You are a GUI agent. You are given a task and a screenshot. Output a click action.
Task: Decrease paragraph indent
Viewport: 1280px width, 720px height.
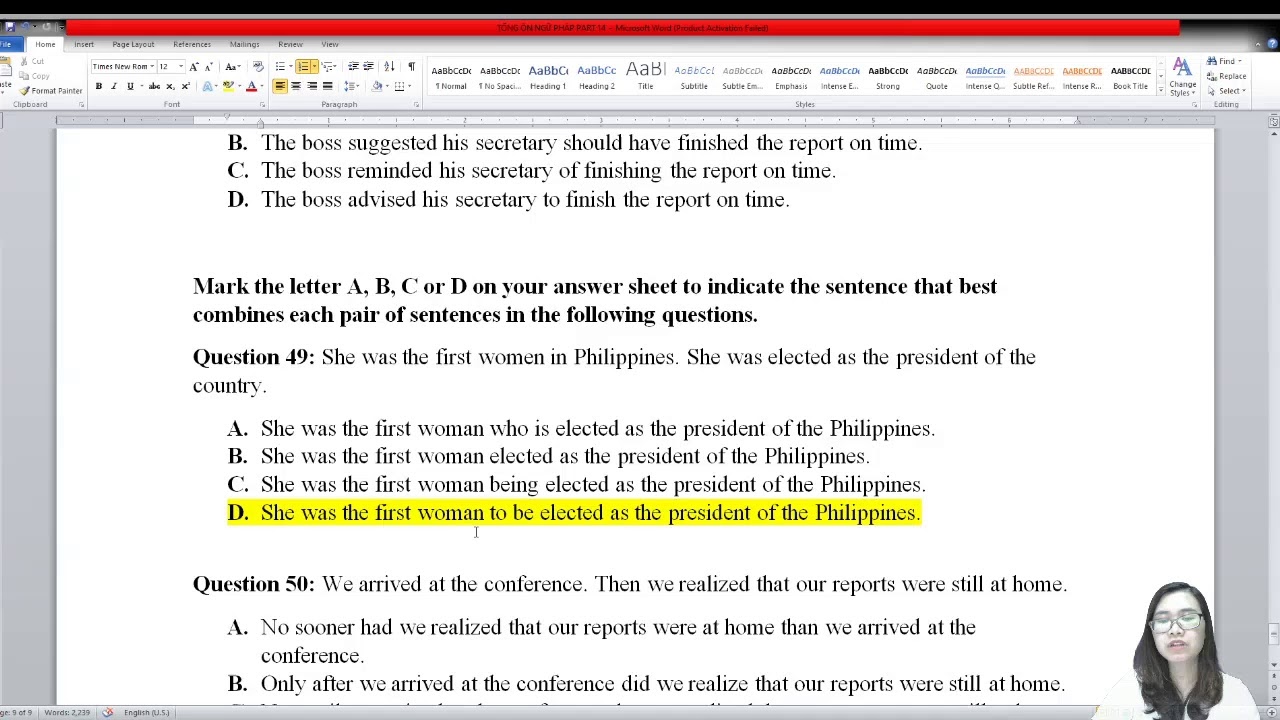[x=353, y=66]
